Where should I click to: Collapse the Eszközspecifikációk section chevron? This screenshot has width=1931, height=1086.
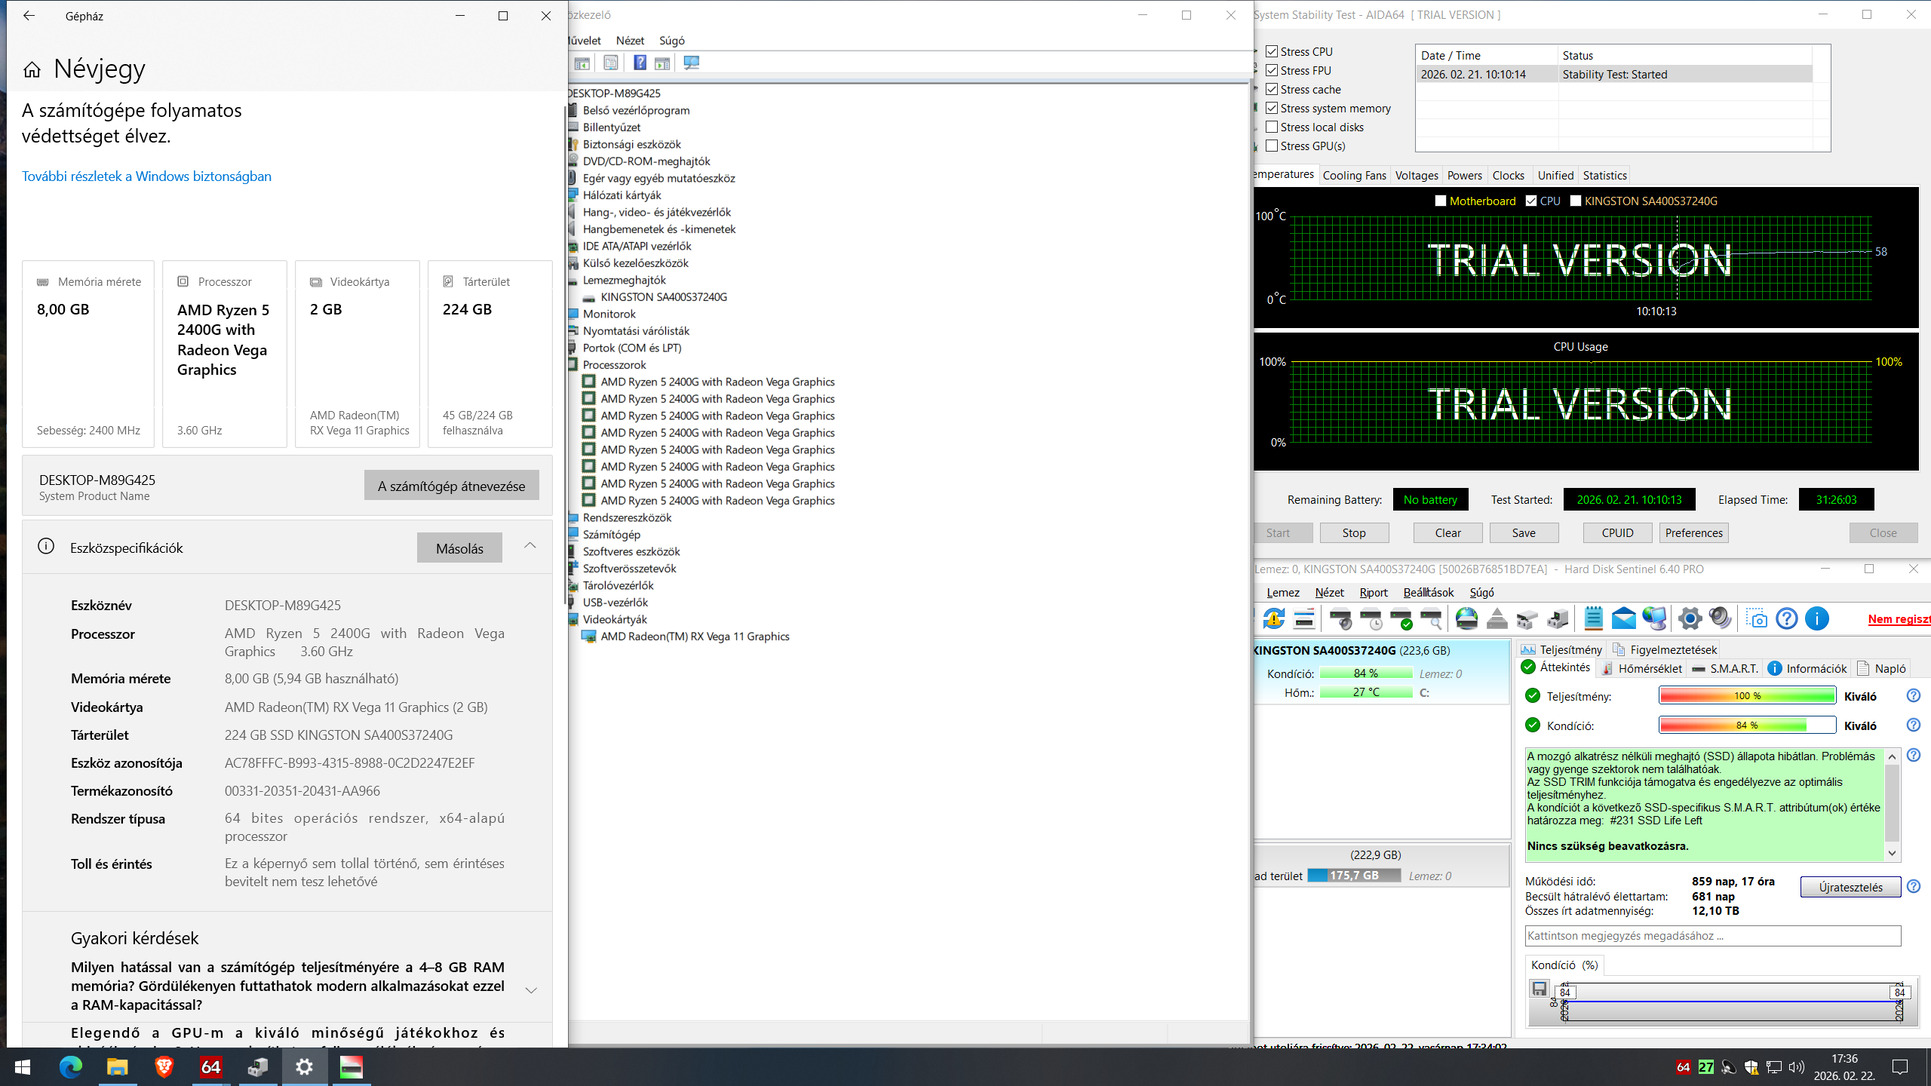point(530,546)
